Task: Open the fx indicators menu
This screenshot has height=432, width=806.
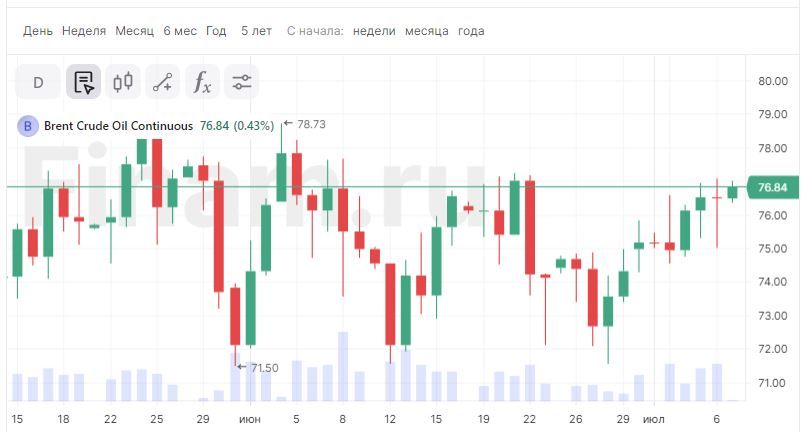Action: [x=202, y=82]
